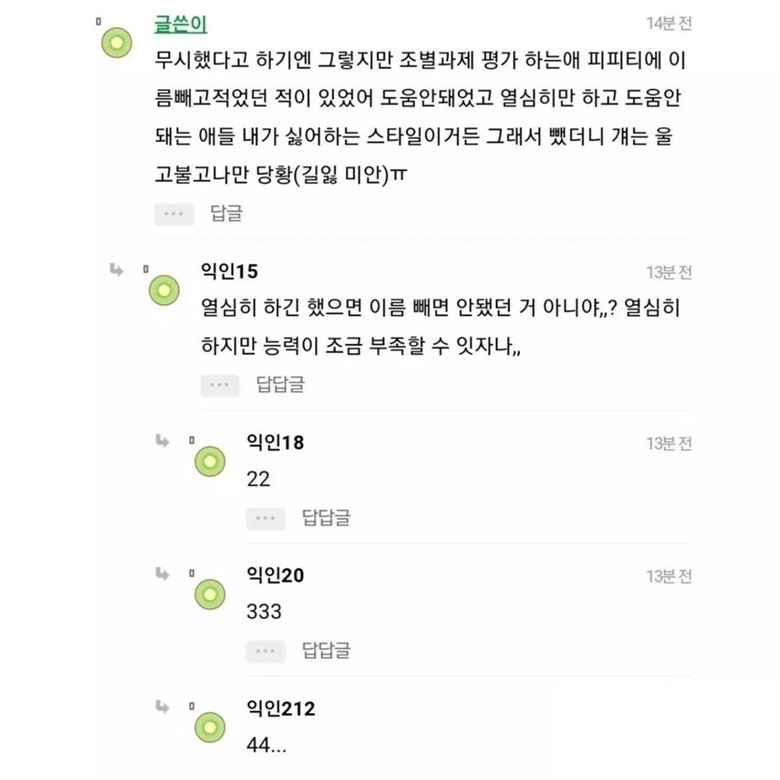Open the more options menu under 글쓴이's comment
This screenshot has height=780, width=780.
174,214
